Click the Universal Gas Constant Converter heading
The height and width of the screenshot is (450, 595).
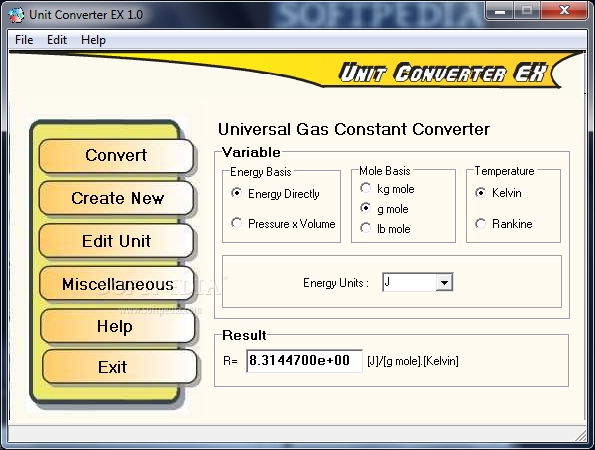point(354,129)
